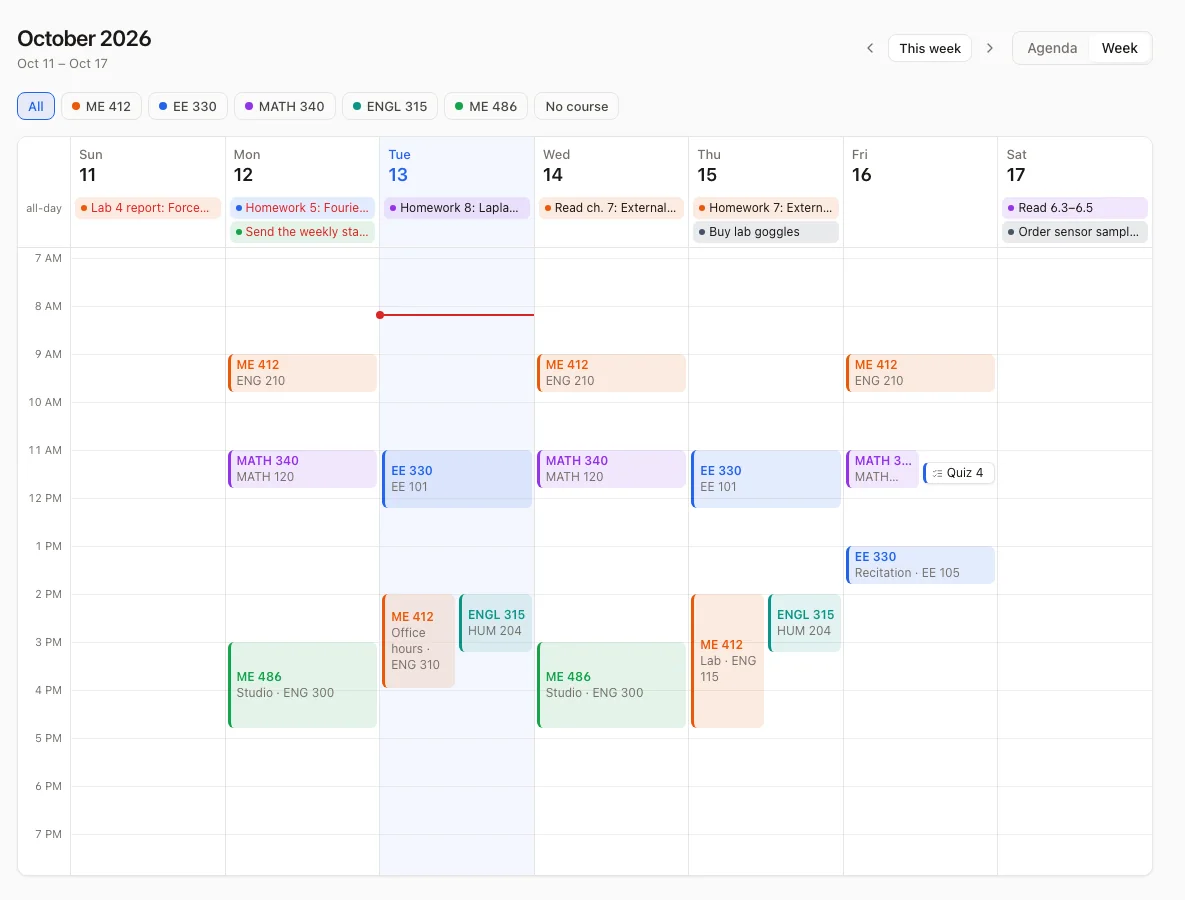
Task: Click the current-time red marker on Tuesday
Action: click(456, 315)
